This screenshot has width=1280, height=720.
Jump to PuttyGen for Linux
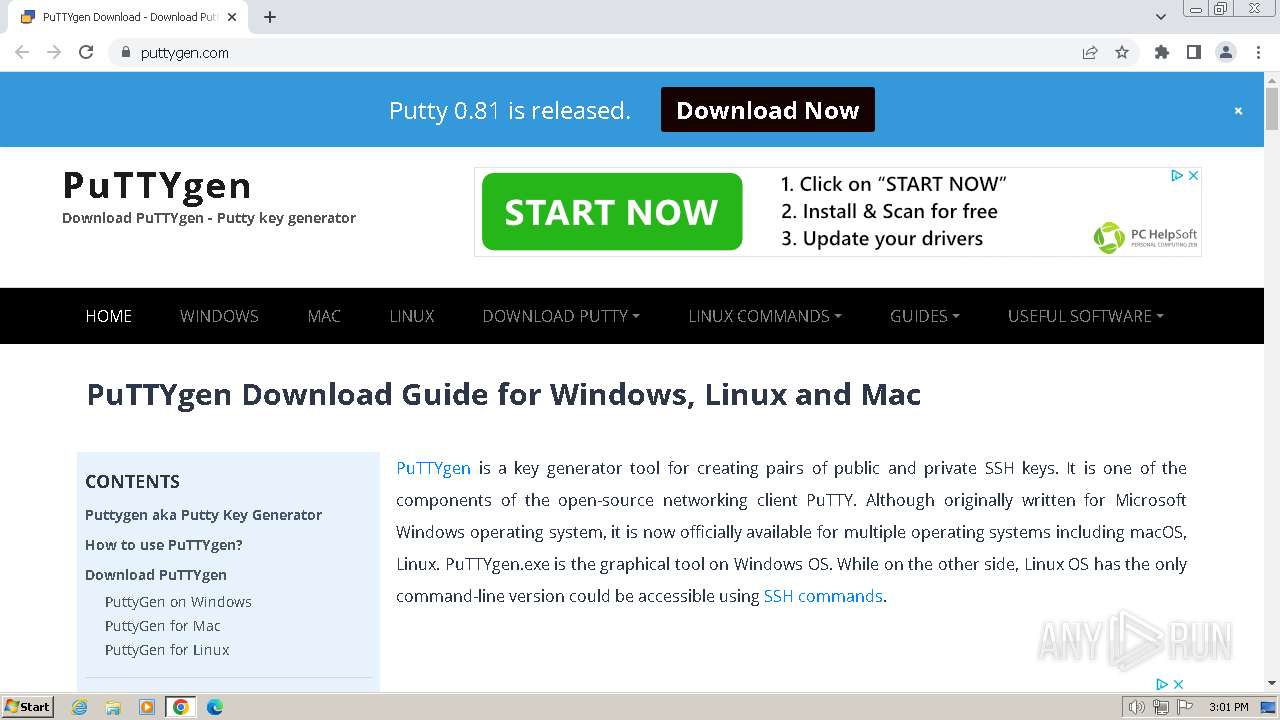point(167,650)
